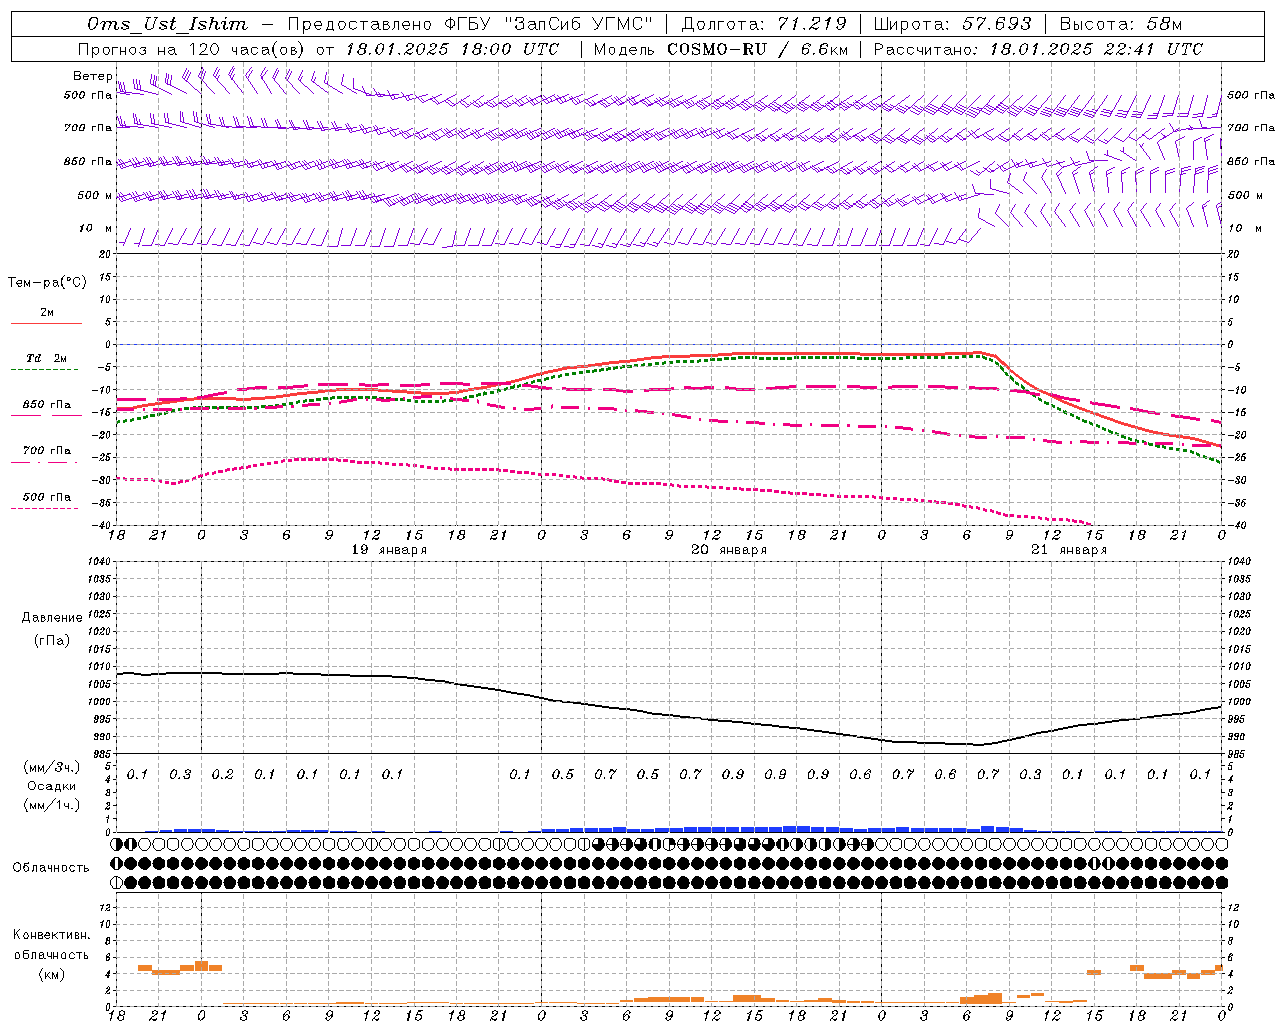Click the 10 м wind level label on left

[x=95, y=229]
